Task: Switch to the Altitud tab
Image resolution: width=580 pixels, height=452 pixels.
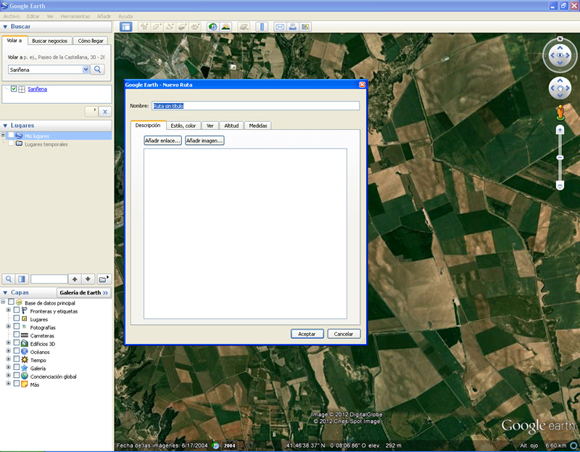Action: tap(231, 126)
